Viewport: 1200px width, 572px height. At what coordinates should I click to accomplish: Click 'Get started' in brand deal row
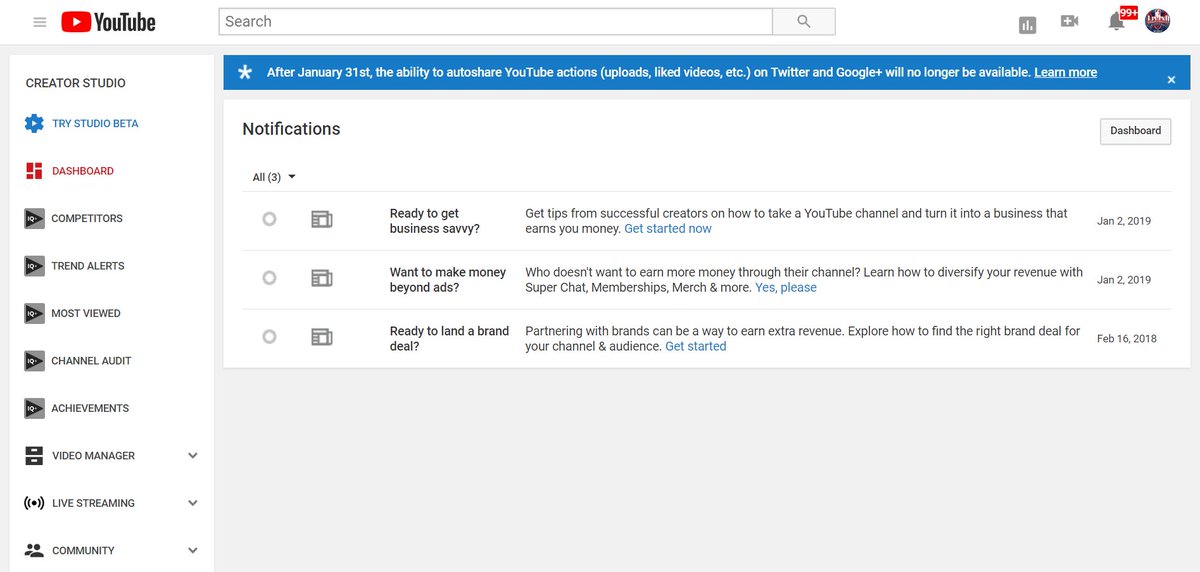[x=696, y=347]
